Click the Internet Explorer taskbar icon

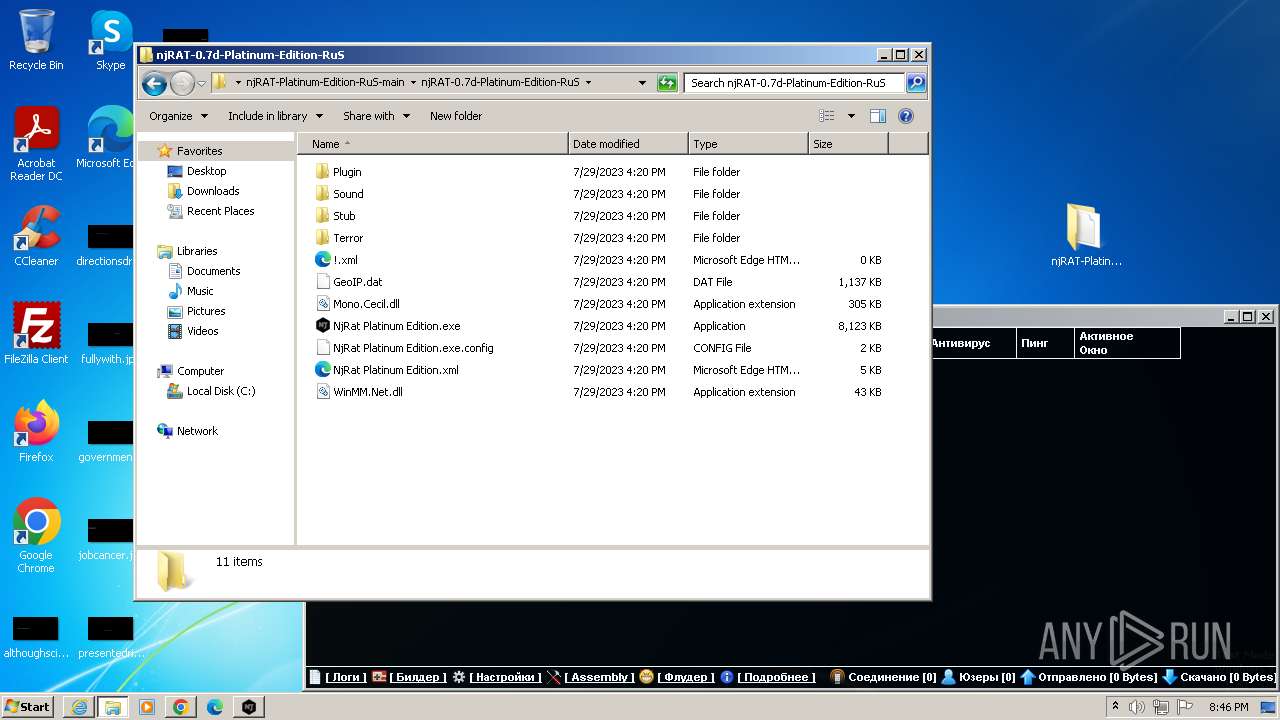coord(79,707)
